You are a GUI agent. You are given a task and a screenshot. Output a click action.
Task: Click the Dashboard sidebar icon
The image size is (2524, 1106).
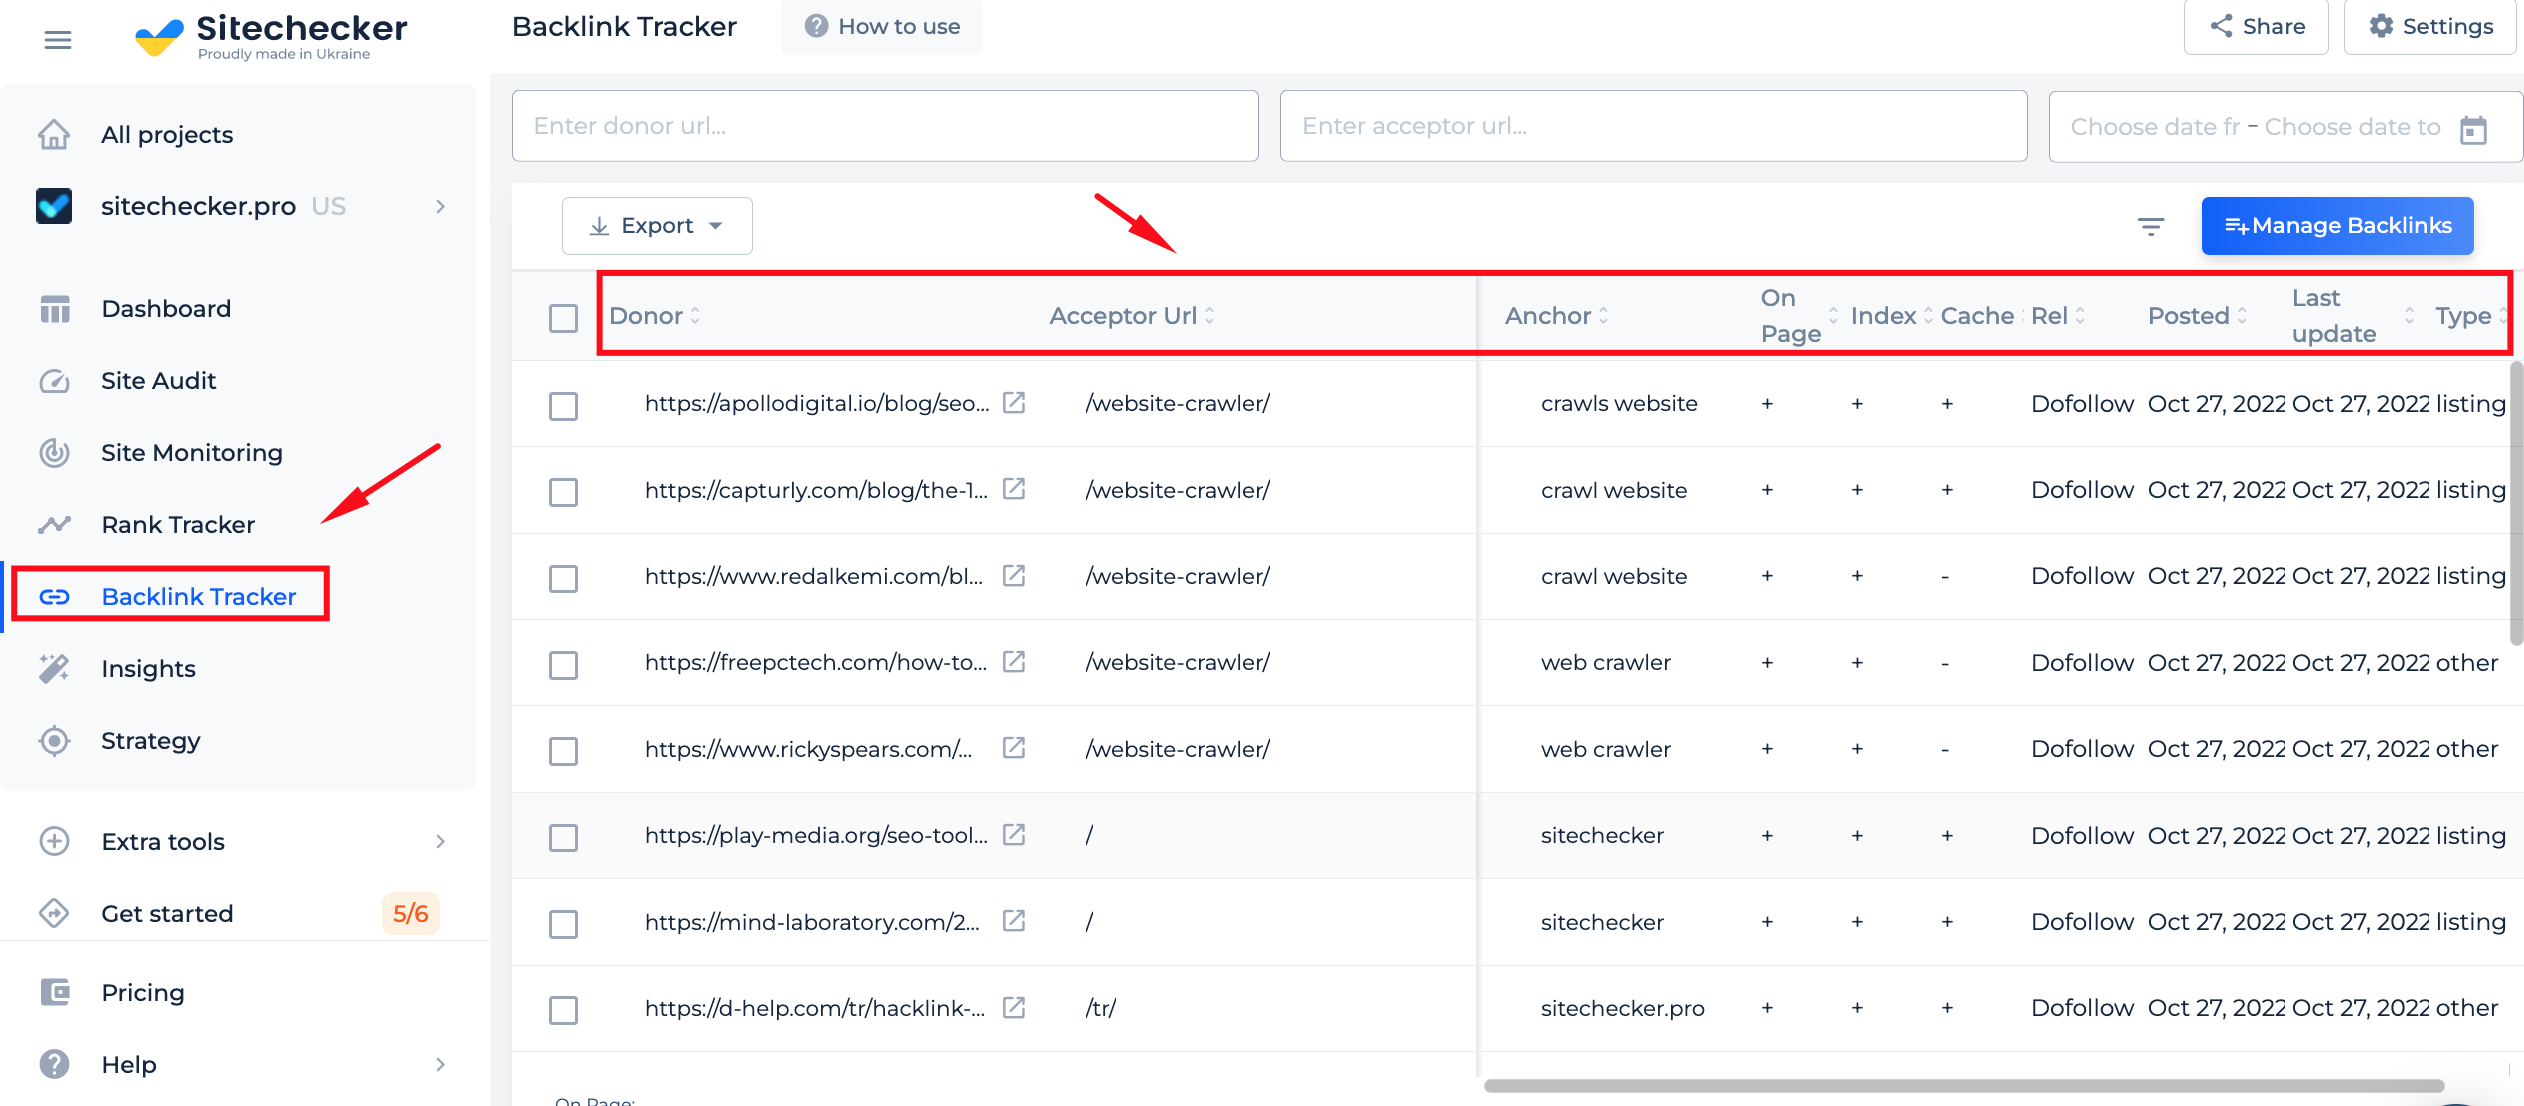tap(54, 309)
